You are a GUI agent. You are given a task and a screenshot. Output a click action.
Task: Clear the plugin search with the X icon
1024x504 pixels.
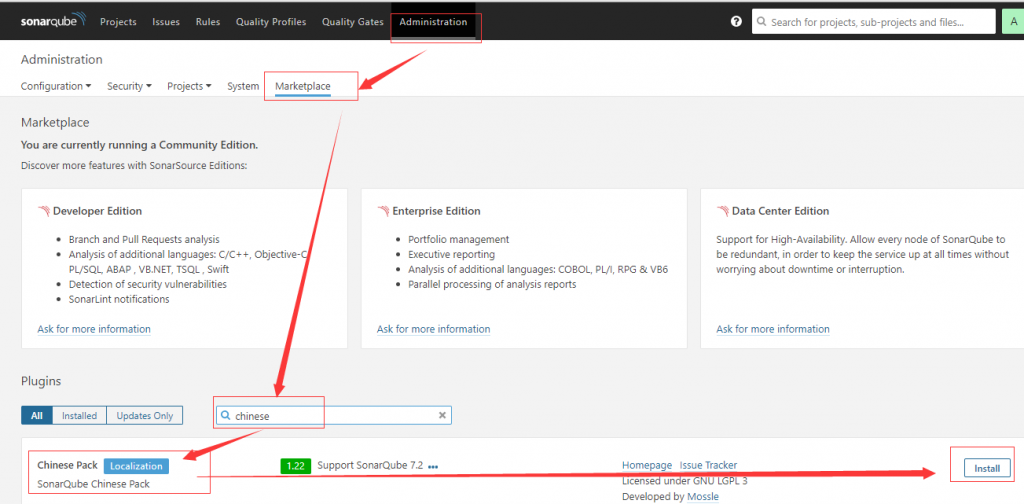point(442,415)
